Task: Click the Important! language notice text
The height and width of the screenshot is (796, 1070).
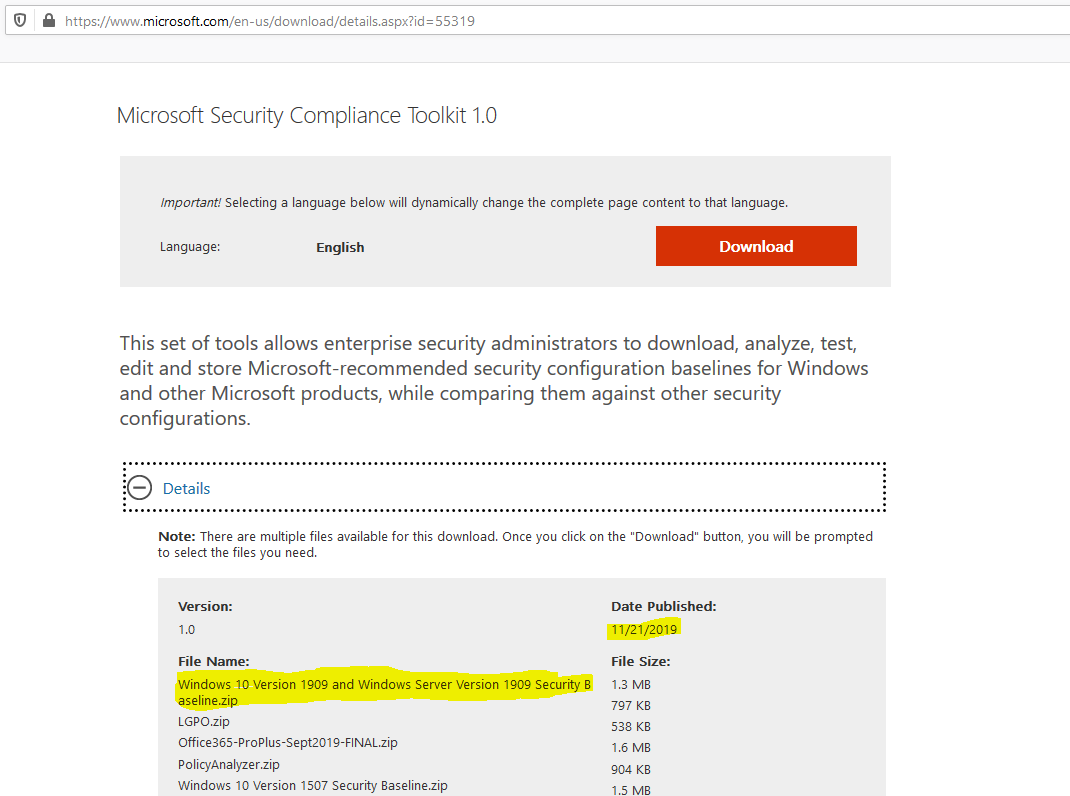Action: click(474, 203)
